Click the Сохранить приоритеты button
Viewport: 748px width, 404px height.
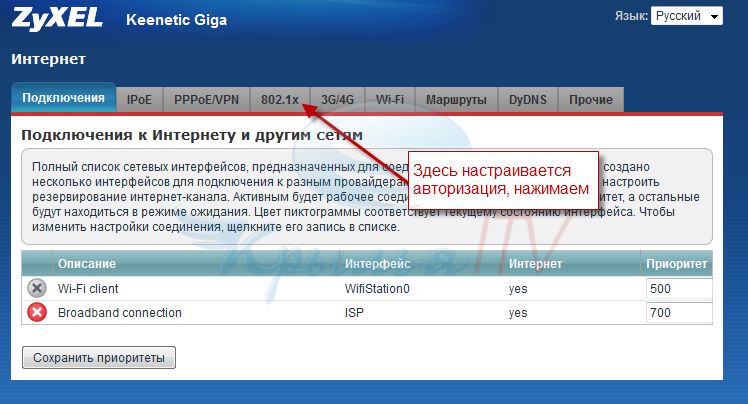pos(99,358)
